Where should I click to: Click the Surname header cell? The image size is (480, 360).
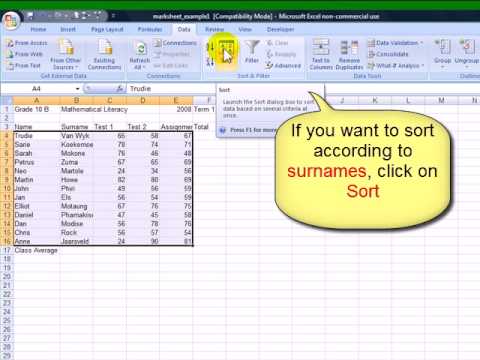click(76, 127)
